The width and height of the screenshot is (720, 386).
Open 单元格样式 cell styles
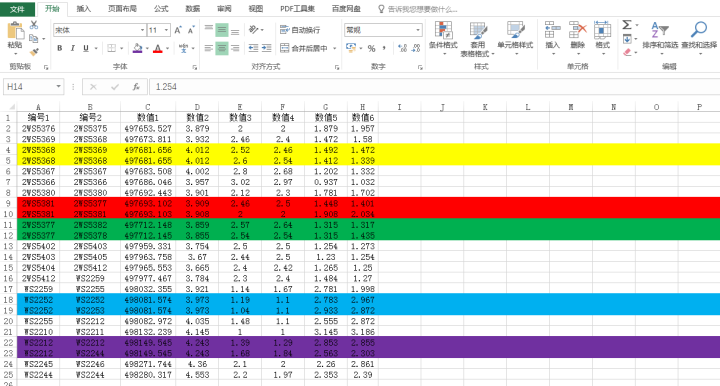click(515, 38)
